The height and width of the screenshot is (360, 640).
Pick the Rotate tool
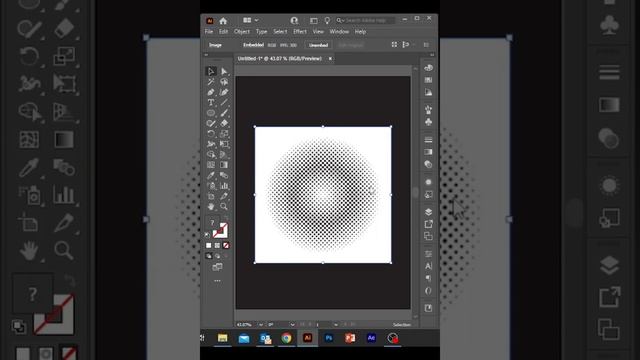[211, 134]
